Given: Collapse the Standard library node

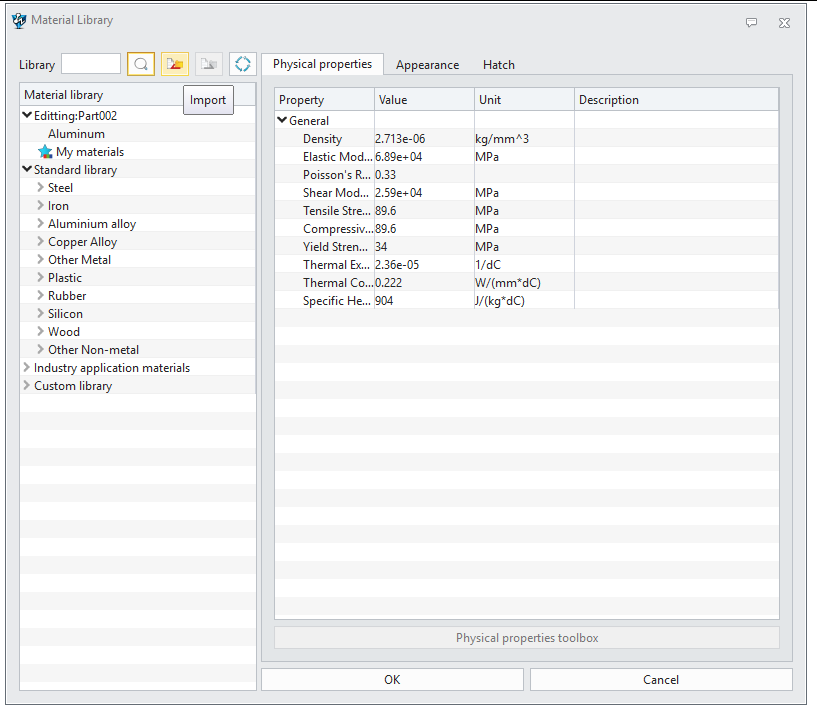Looking at the screenshot, I should (27, 170).
